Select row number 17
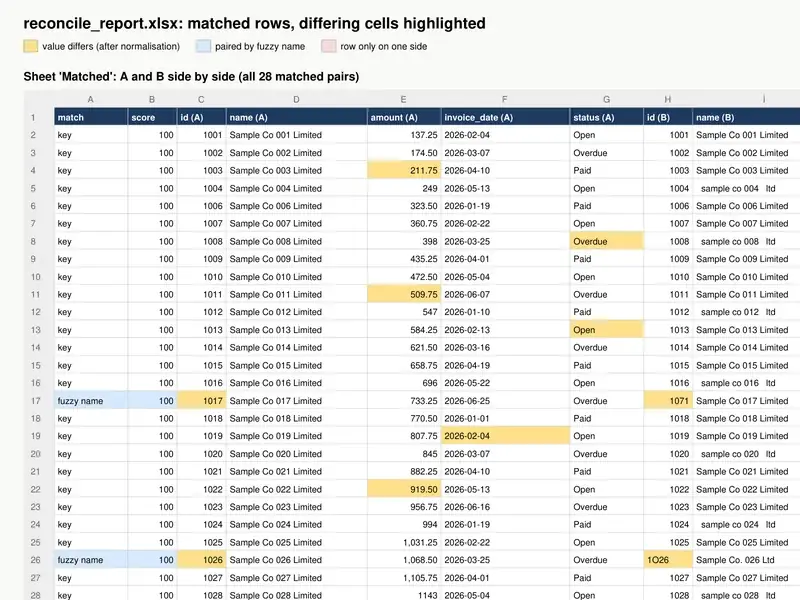 [x=35, y=401]
